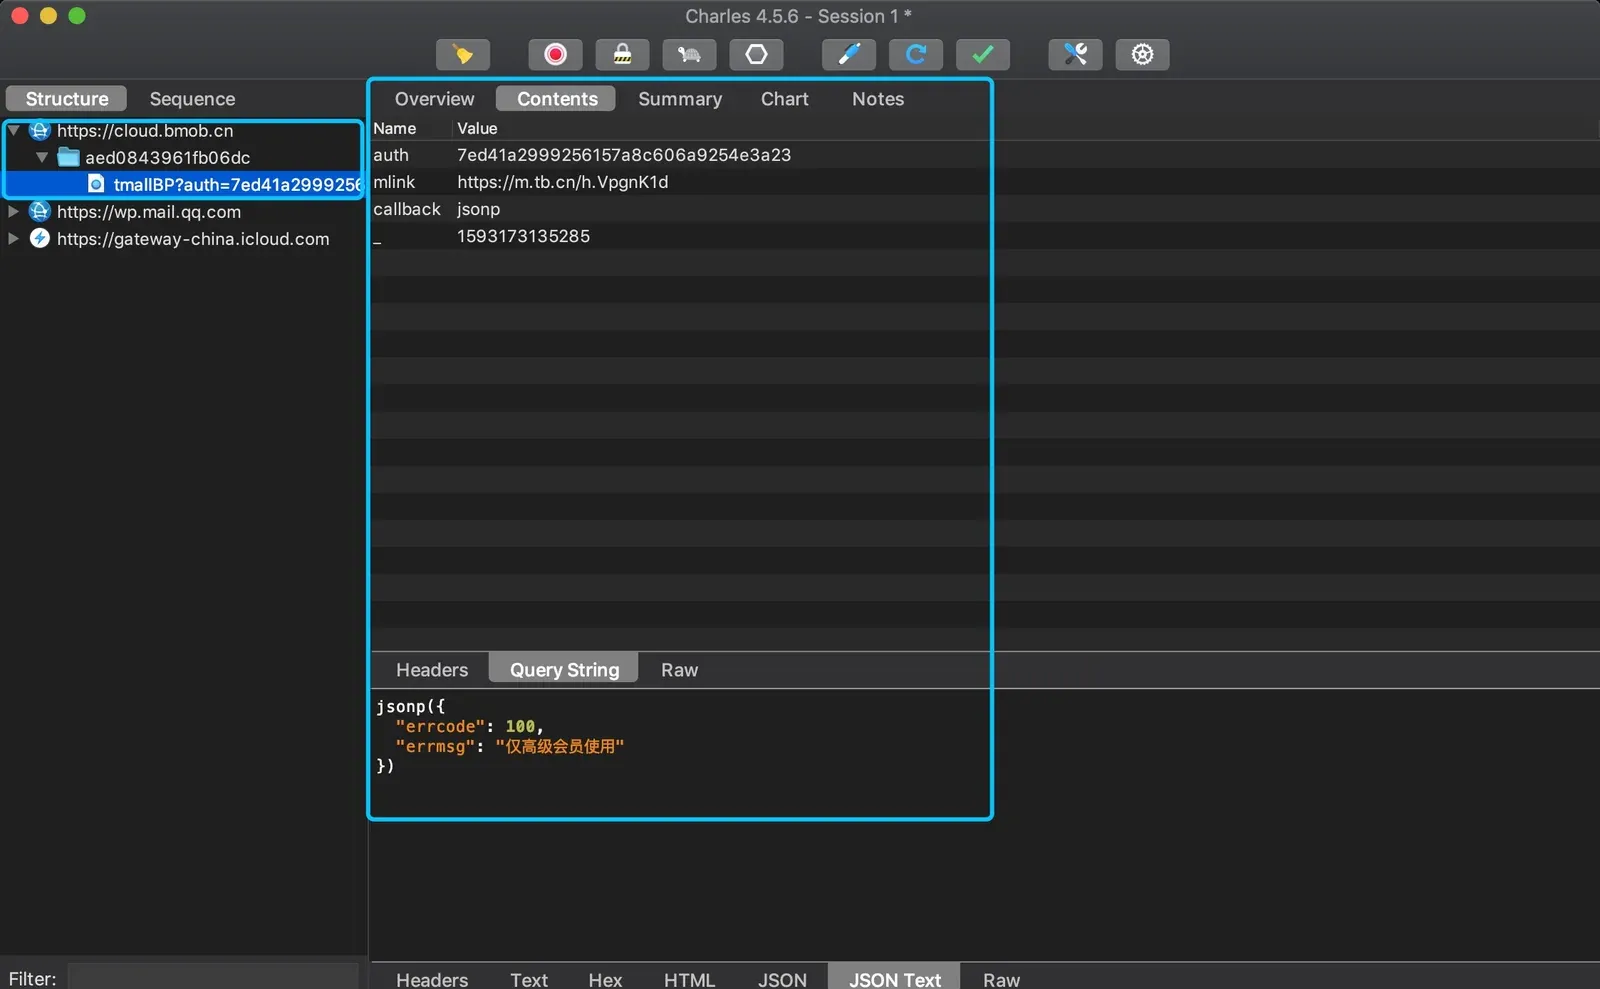Collapse the cloud.bmob.cn host node

(x=14, y=130)
